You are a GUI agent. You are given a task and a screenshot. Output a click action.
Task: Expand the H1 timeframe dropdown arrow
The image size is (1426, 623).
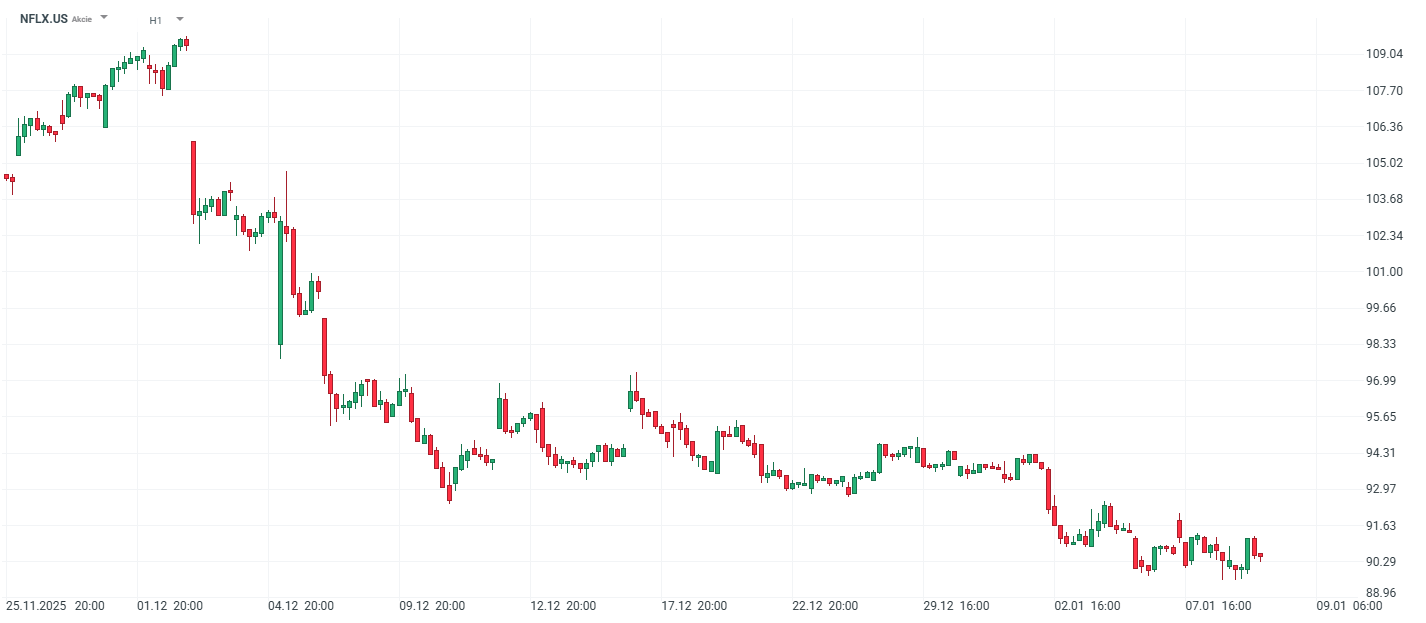coord(179,19)
